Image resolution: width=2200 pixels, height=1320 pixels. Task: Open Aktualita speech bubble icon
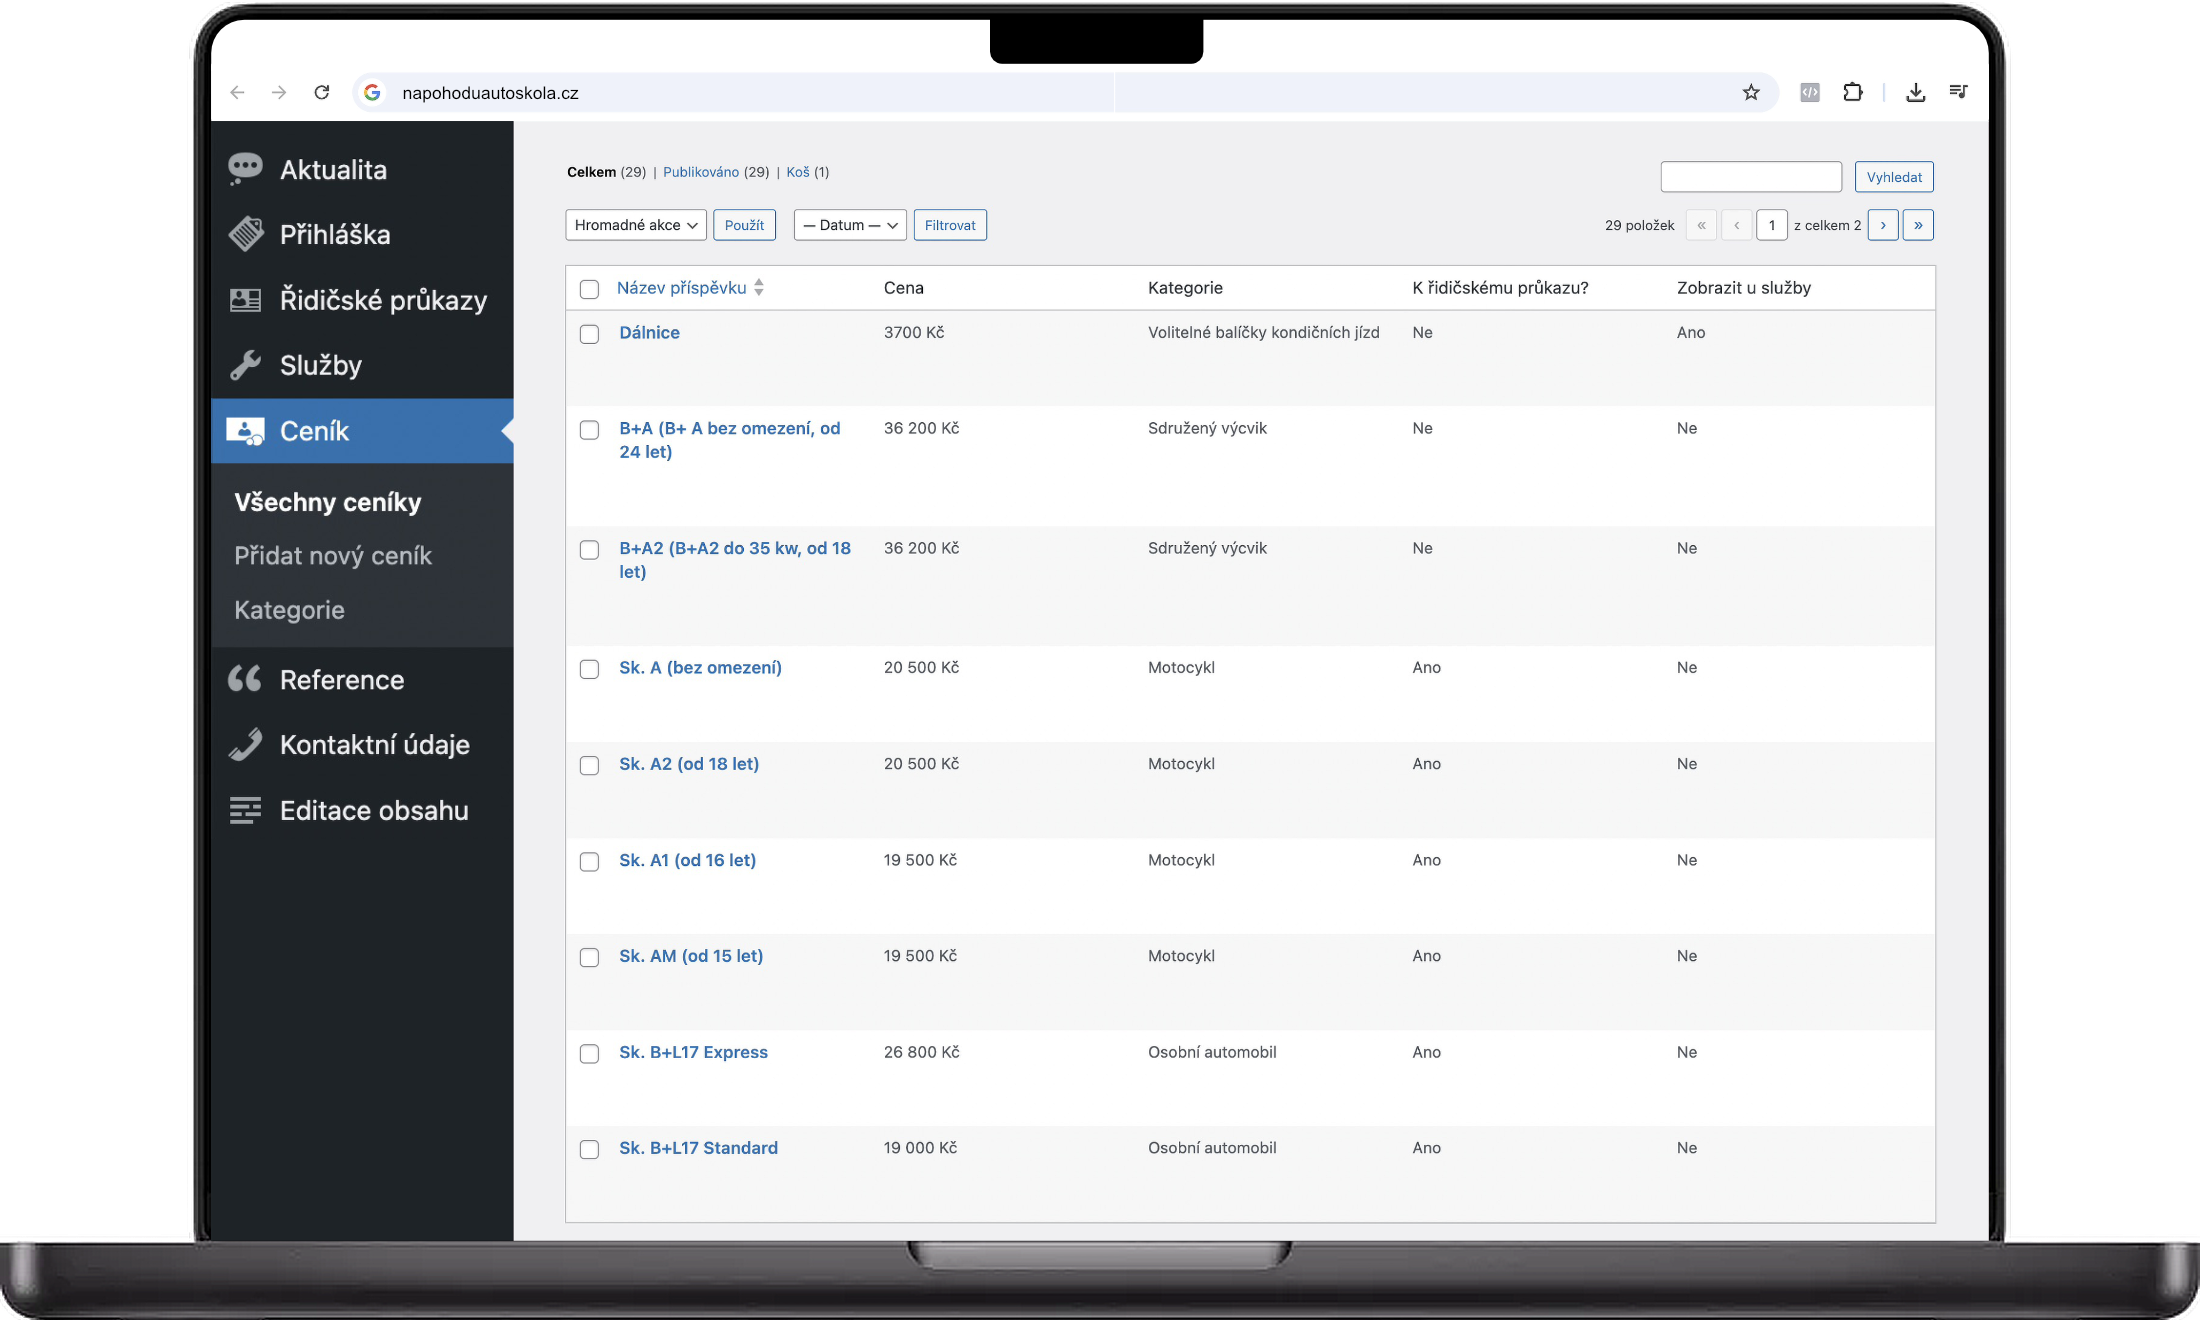click(245, 168)
